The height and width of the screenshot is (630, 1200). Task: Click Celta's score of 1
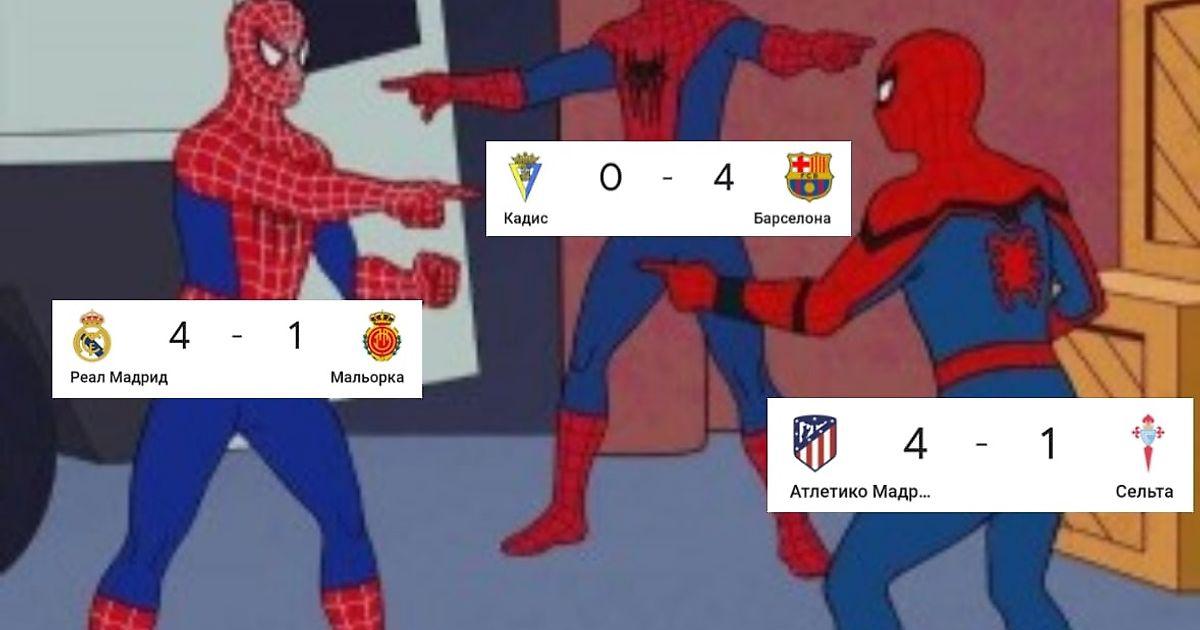click(x=1048, y=444)
